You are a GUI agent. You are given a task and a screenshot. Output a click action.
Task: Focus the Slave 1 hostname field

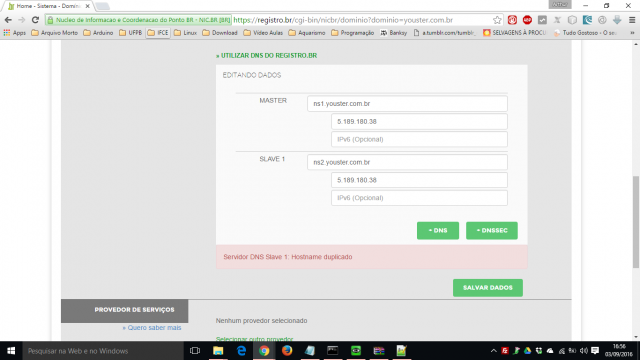[407, 162]
